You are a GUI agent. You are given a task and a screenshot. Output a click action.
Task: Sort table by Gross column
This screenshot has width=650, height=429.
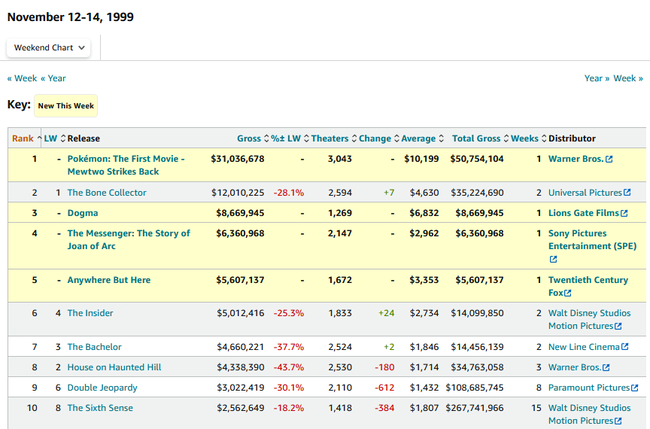tap(253, 138)
